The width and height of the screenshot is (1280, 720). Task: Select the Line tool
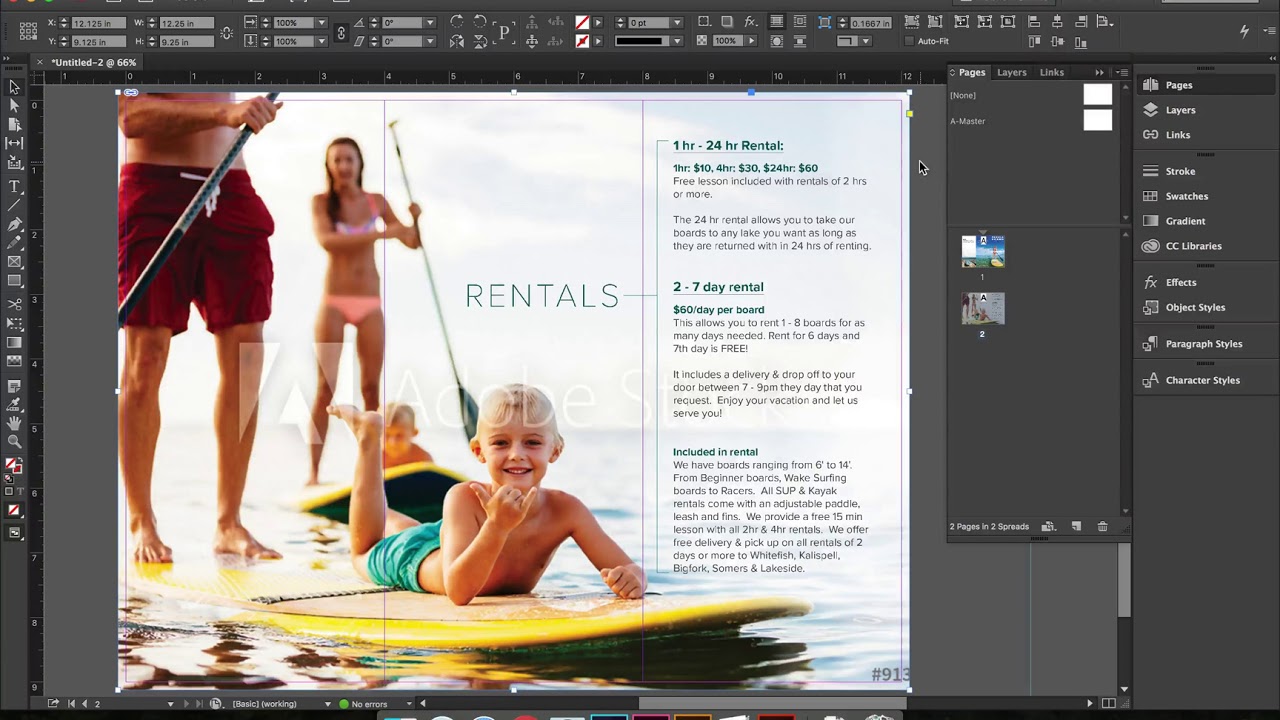pos(14,205)
